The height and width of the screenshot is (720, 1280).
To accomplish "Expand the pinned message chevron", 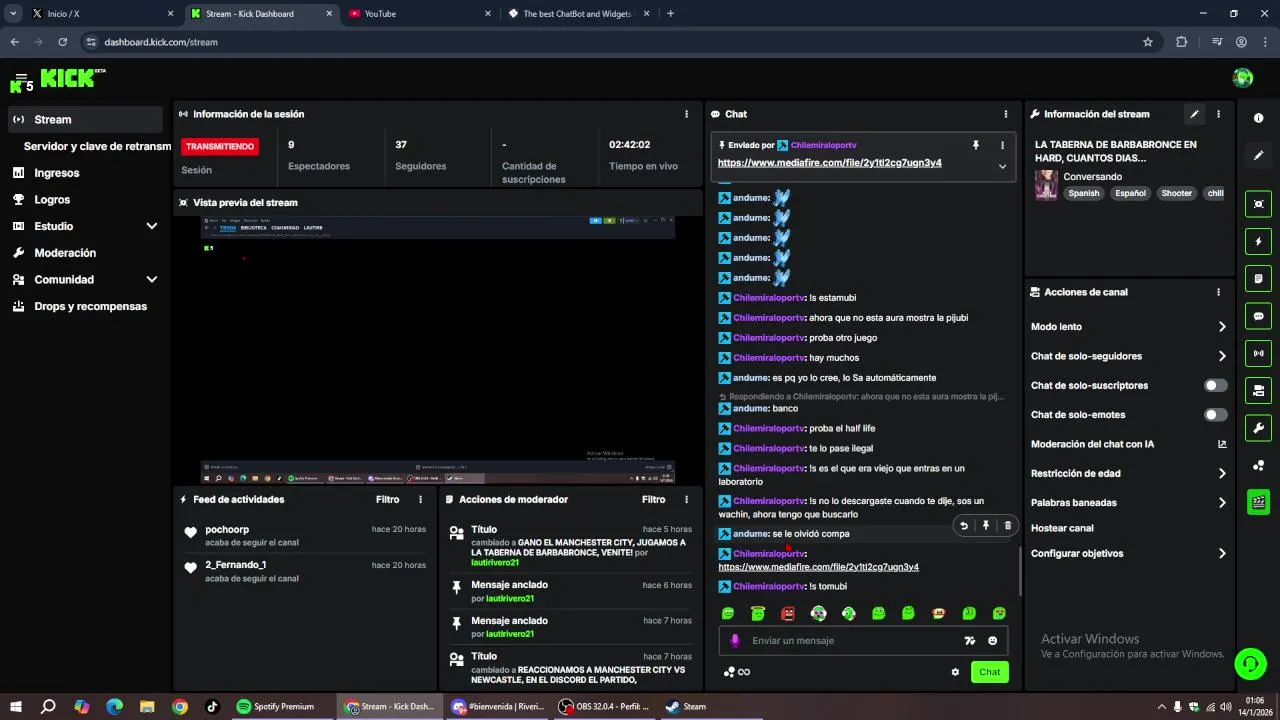I will click(1002, 166).
